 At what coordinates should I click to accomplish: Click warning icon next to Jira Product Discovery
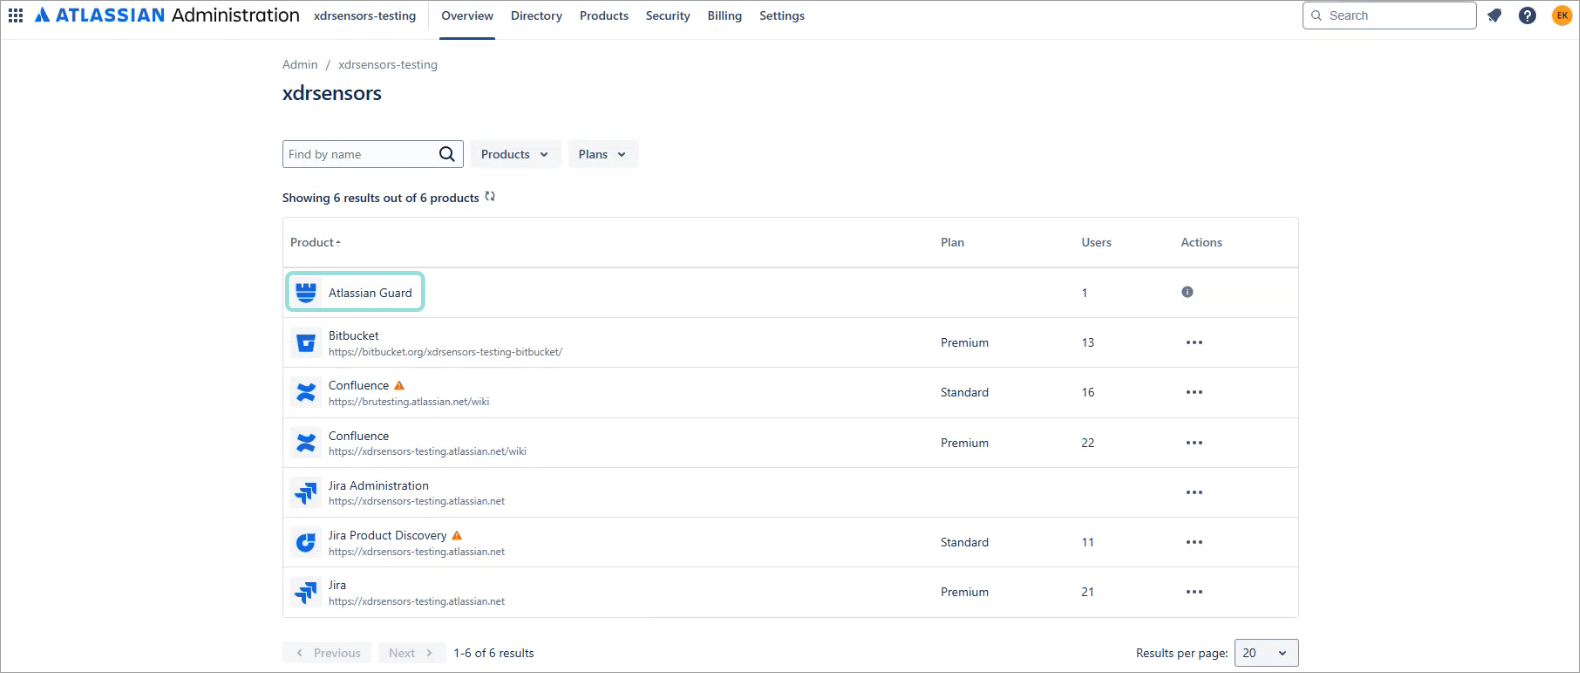click(457, 535)
